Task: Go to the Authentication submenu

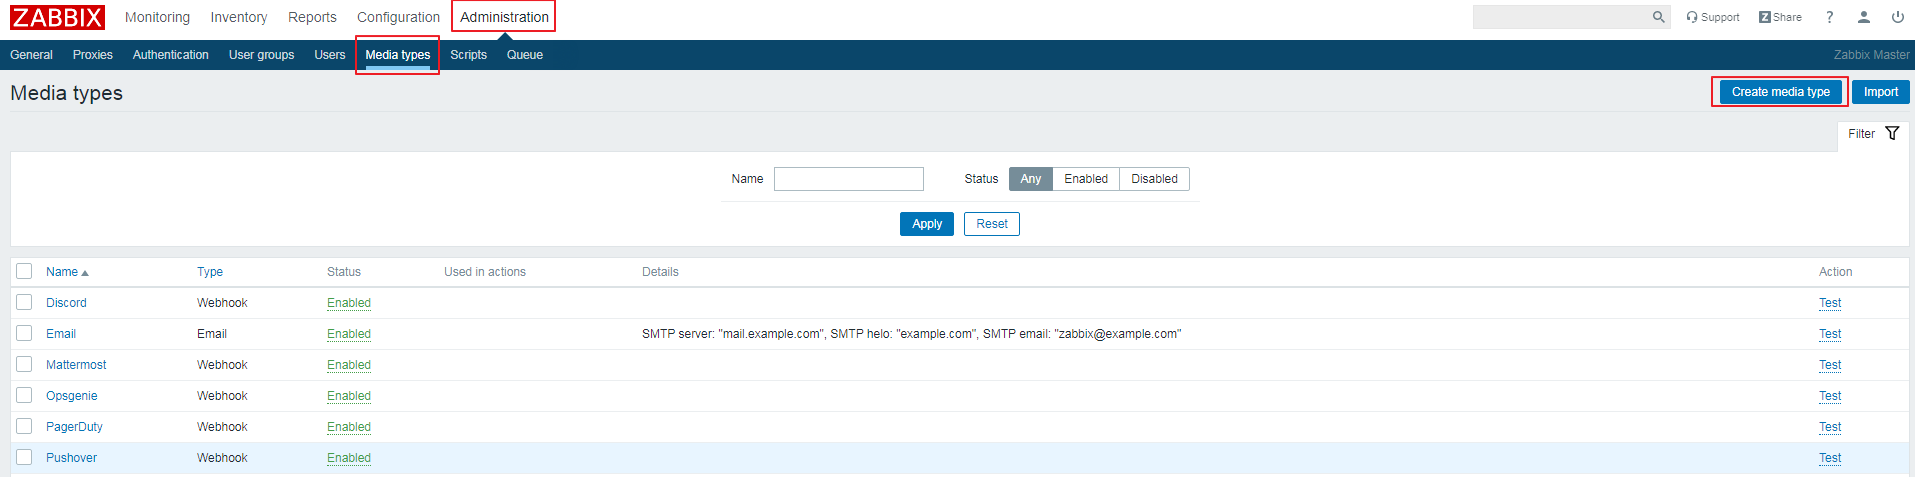Action: coord(171,55)
